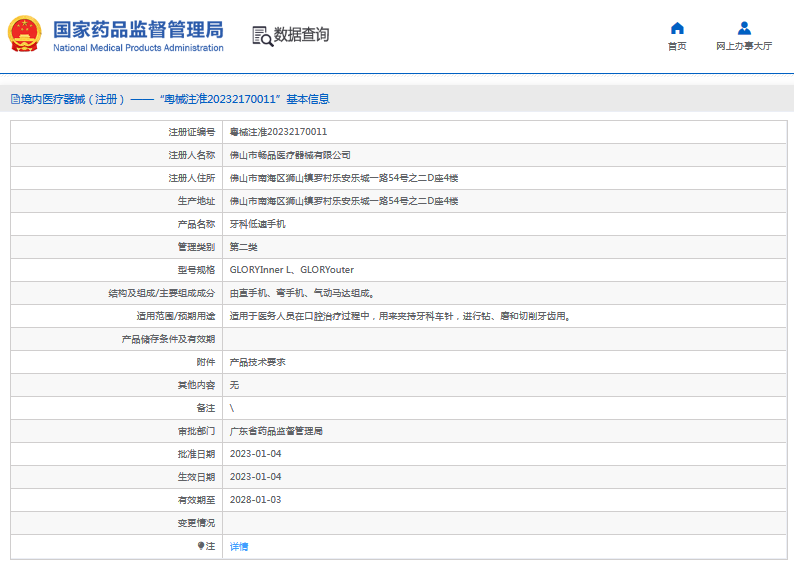
Task: Click 由直手机、弯手机、气动马达组成 value
Action: [x=302, y=293]
